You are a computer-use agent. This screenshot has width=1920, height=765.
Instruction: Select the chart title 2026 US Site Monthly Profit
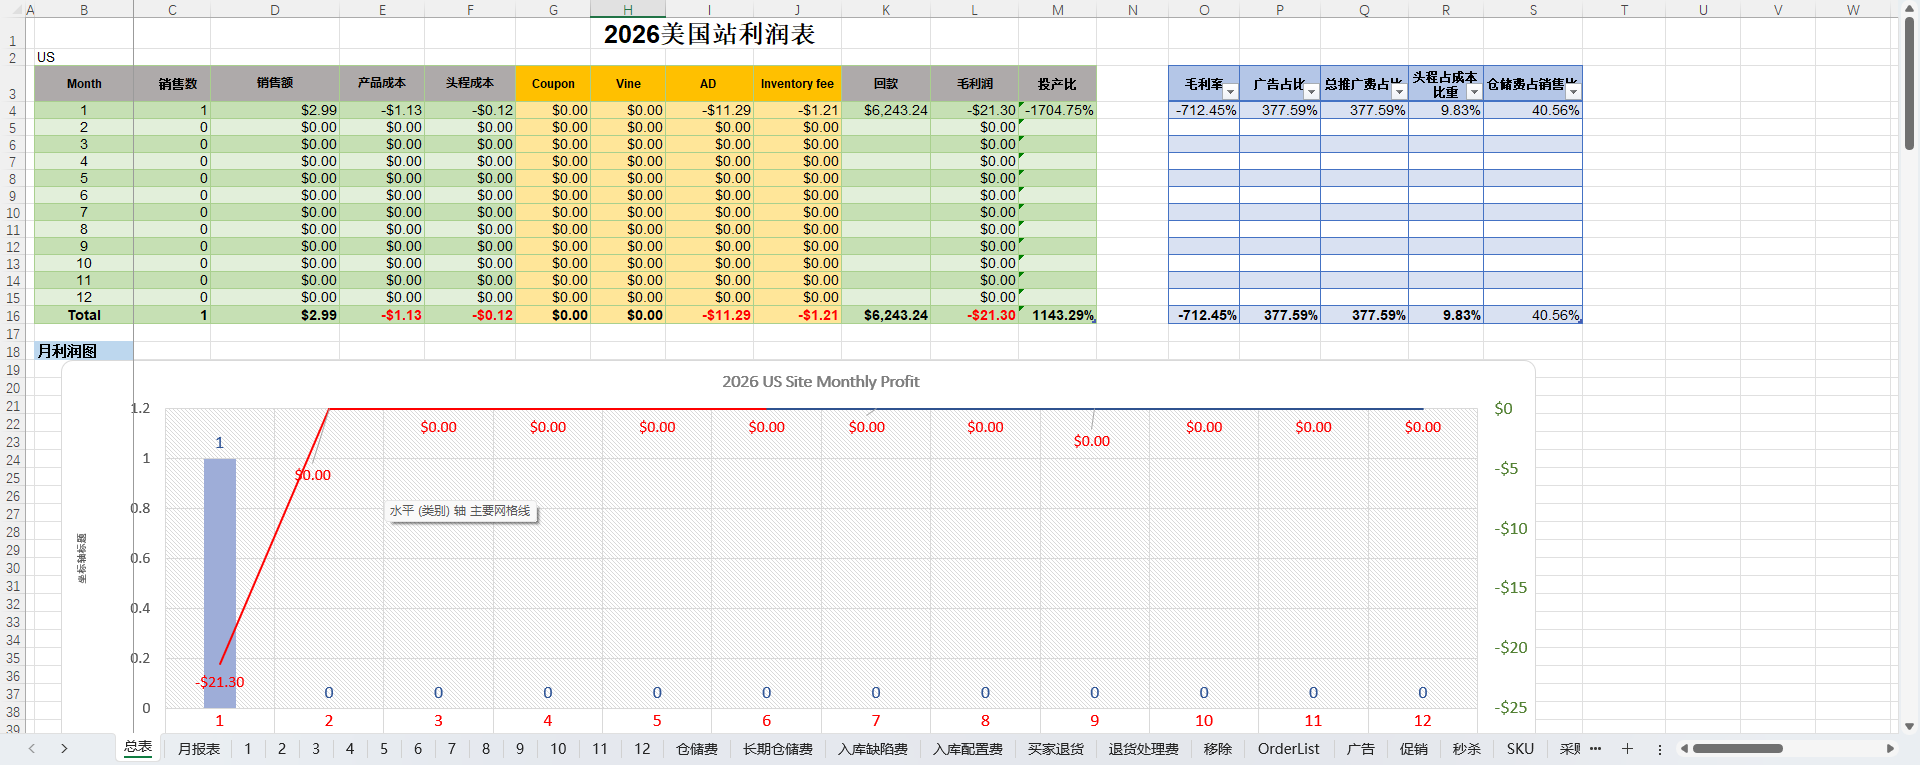(820, 381)
